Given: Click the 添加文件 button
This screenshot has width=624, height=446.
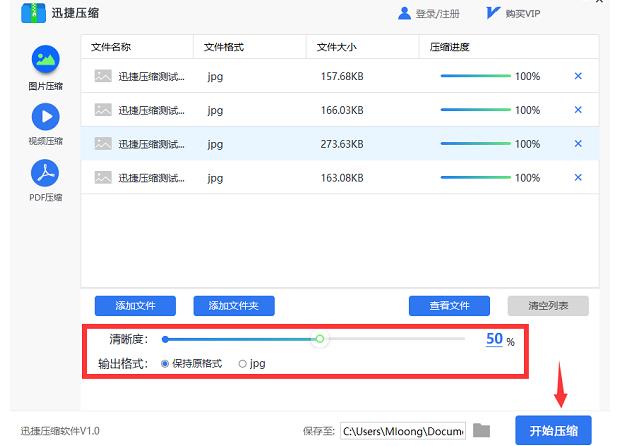Looking at the screenshot, I should tap(134, 306).
